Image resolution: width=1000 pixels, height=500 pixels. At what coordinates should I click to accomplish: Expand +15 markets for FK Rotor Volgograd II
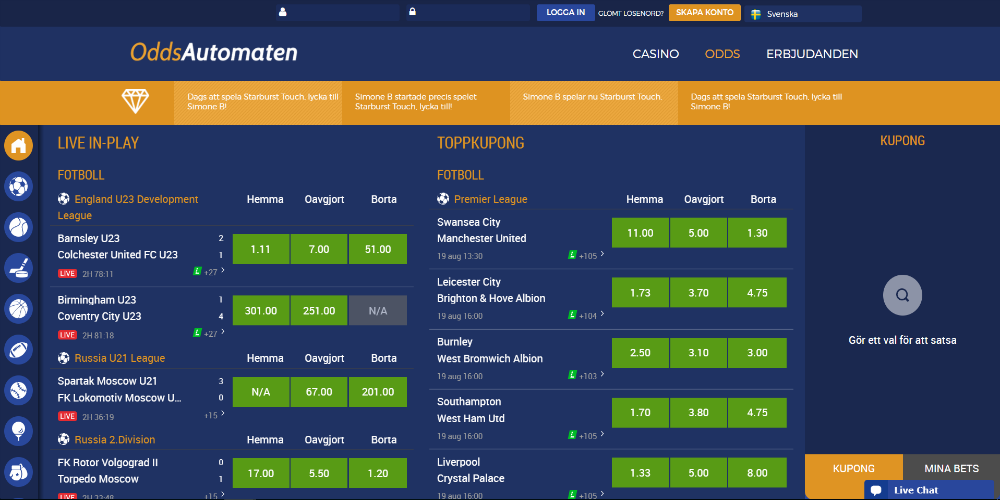click(x=214, y=496)
